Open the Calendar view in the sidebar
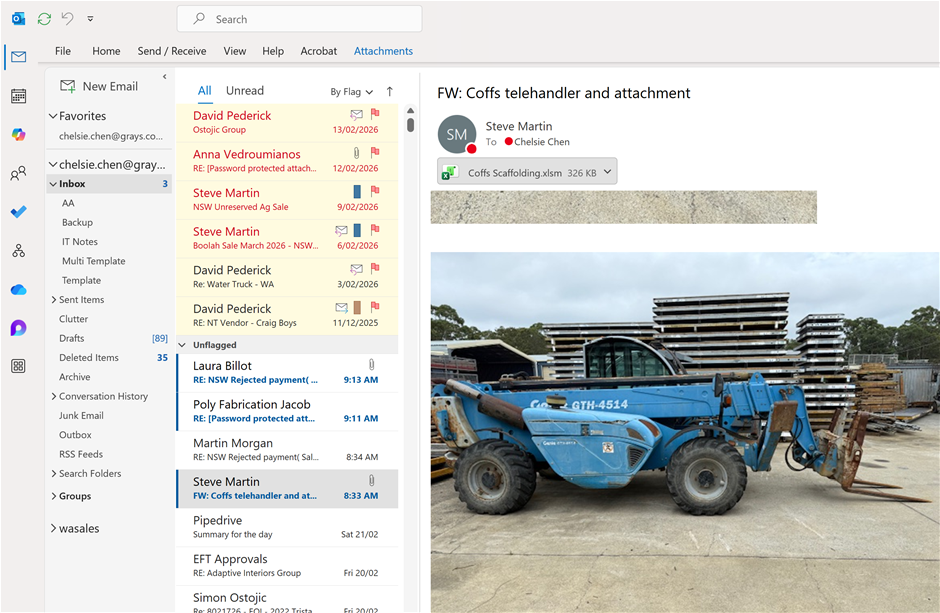 tap(18, 96)
